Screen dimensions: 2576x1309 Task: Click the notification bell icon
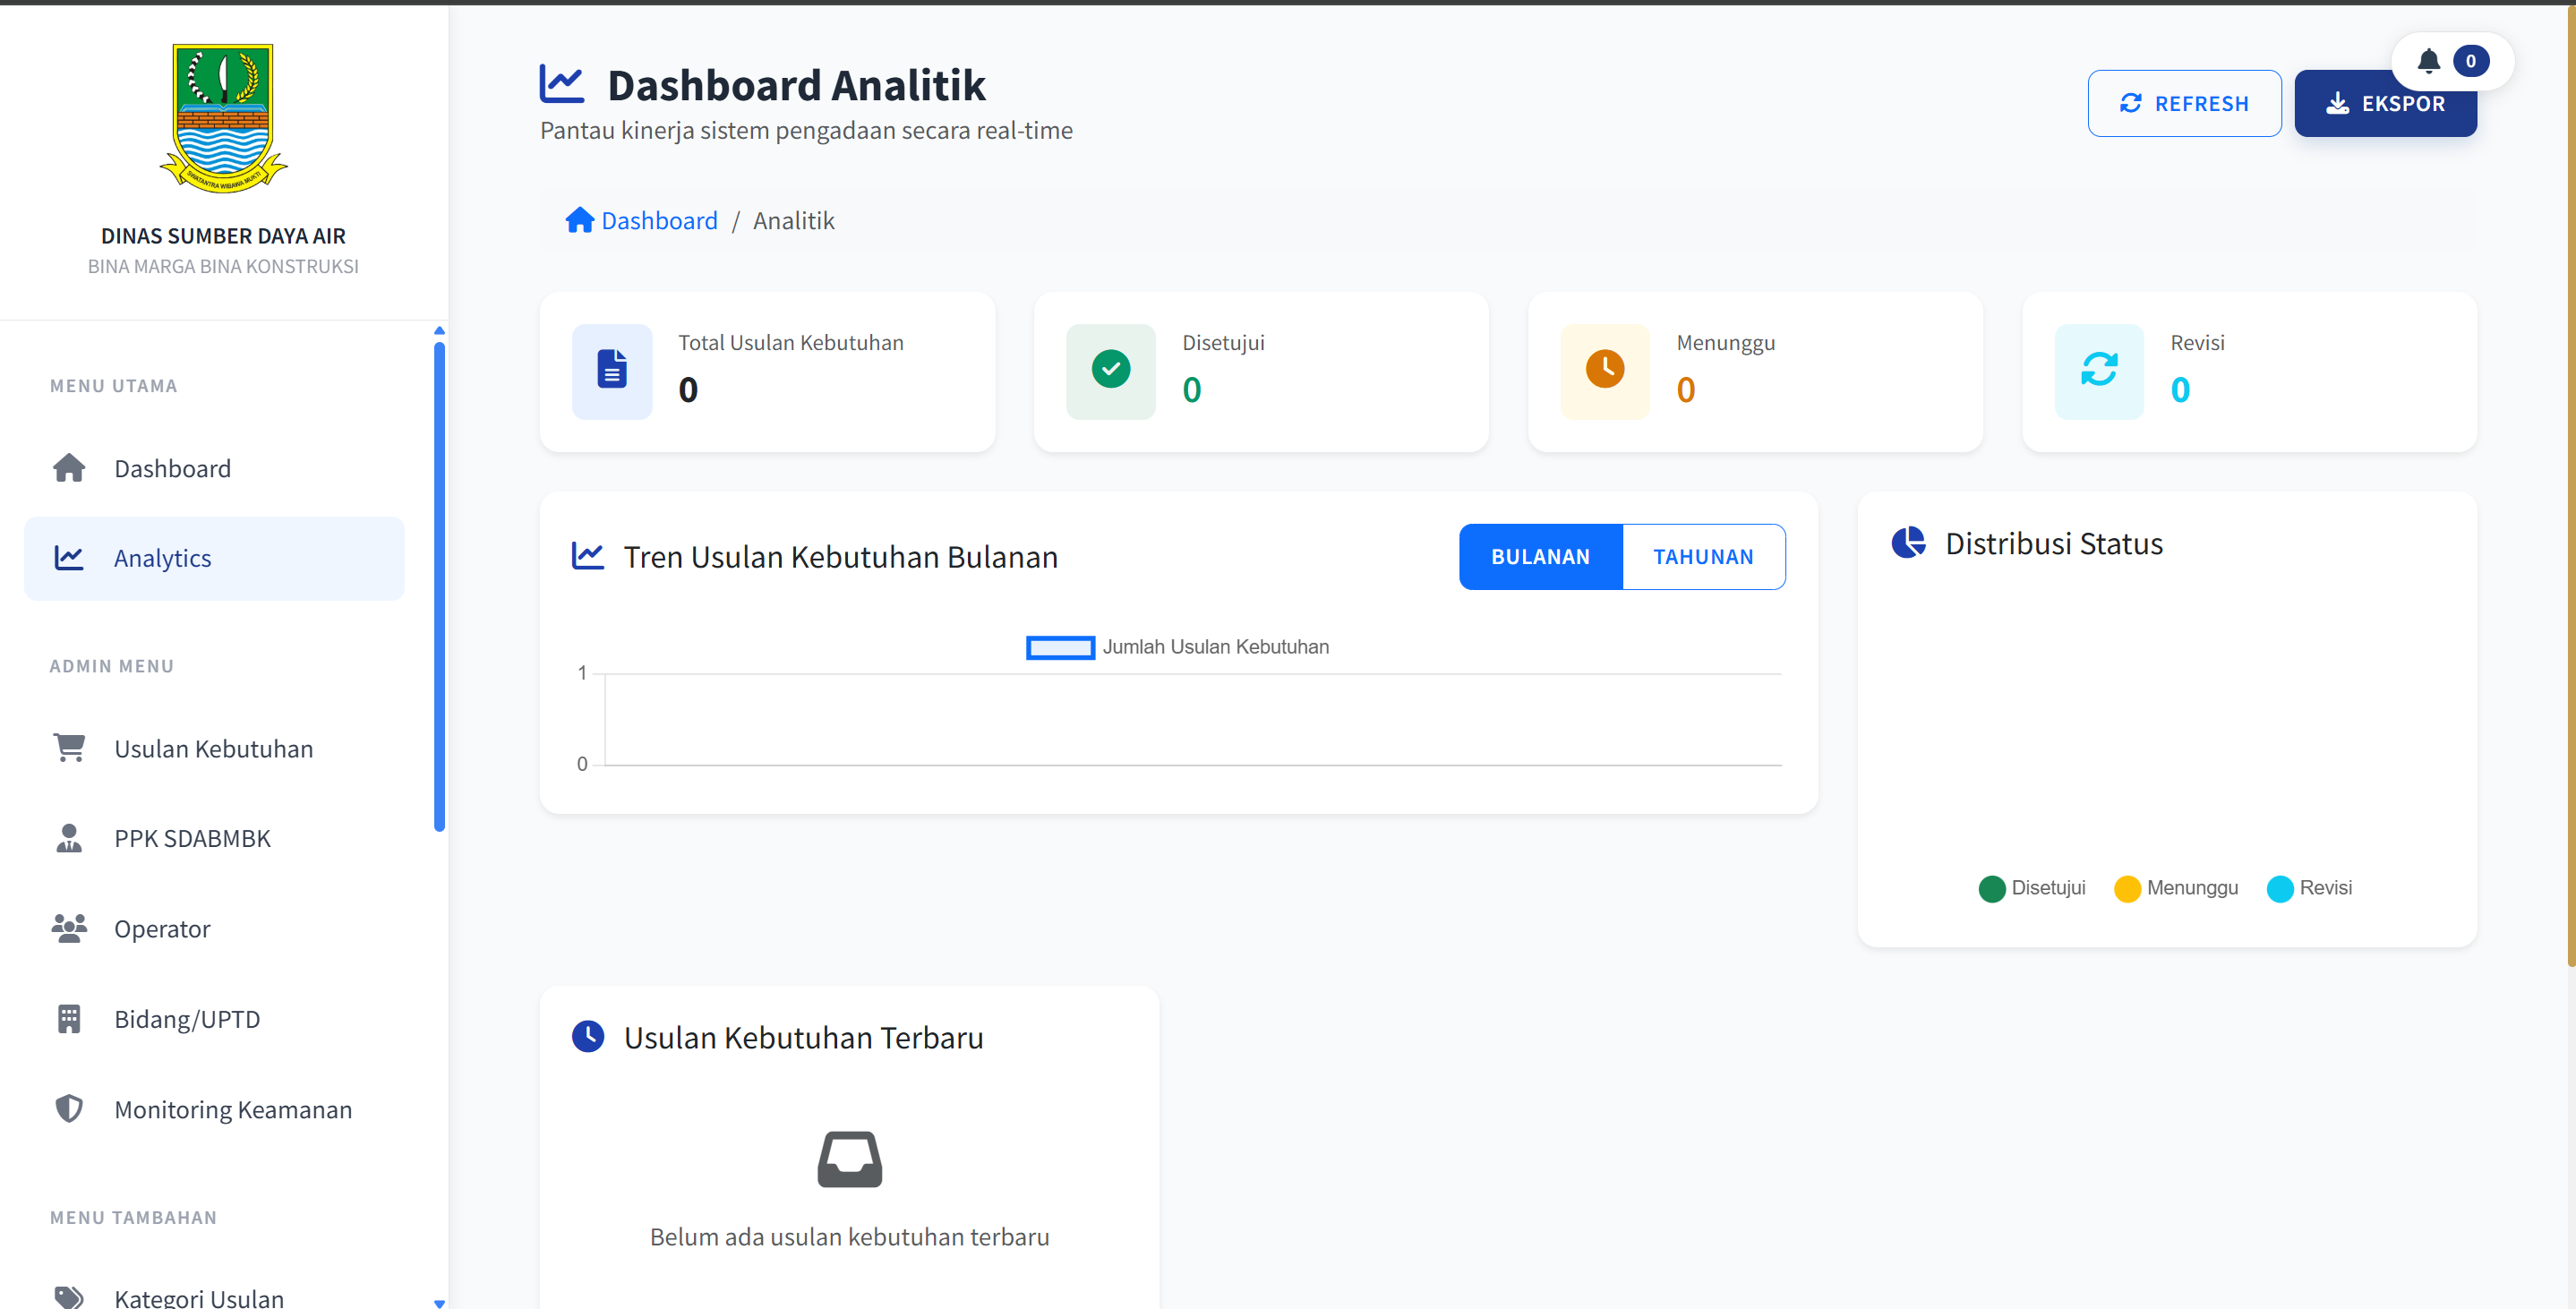[x=2428, y=61]
